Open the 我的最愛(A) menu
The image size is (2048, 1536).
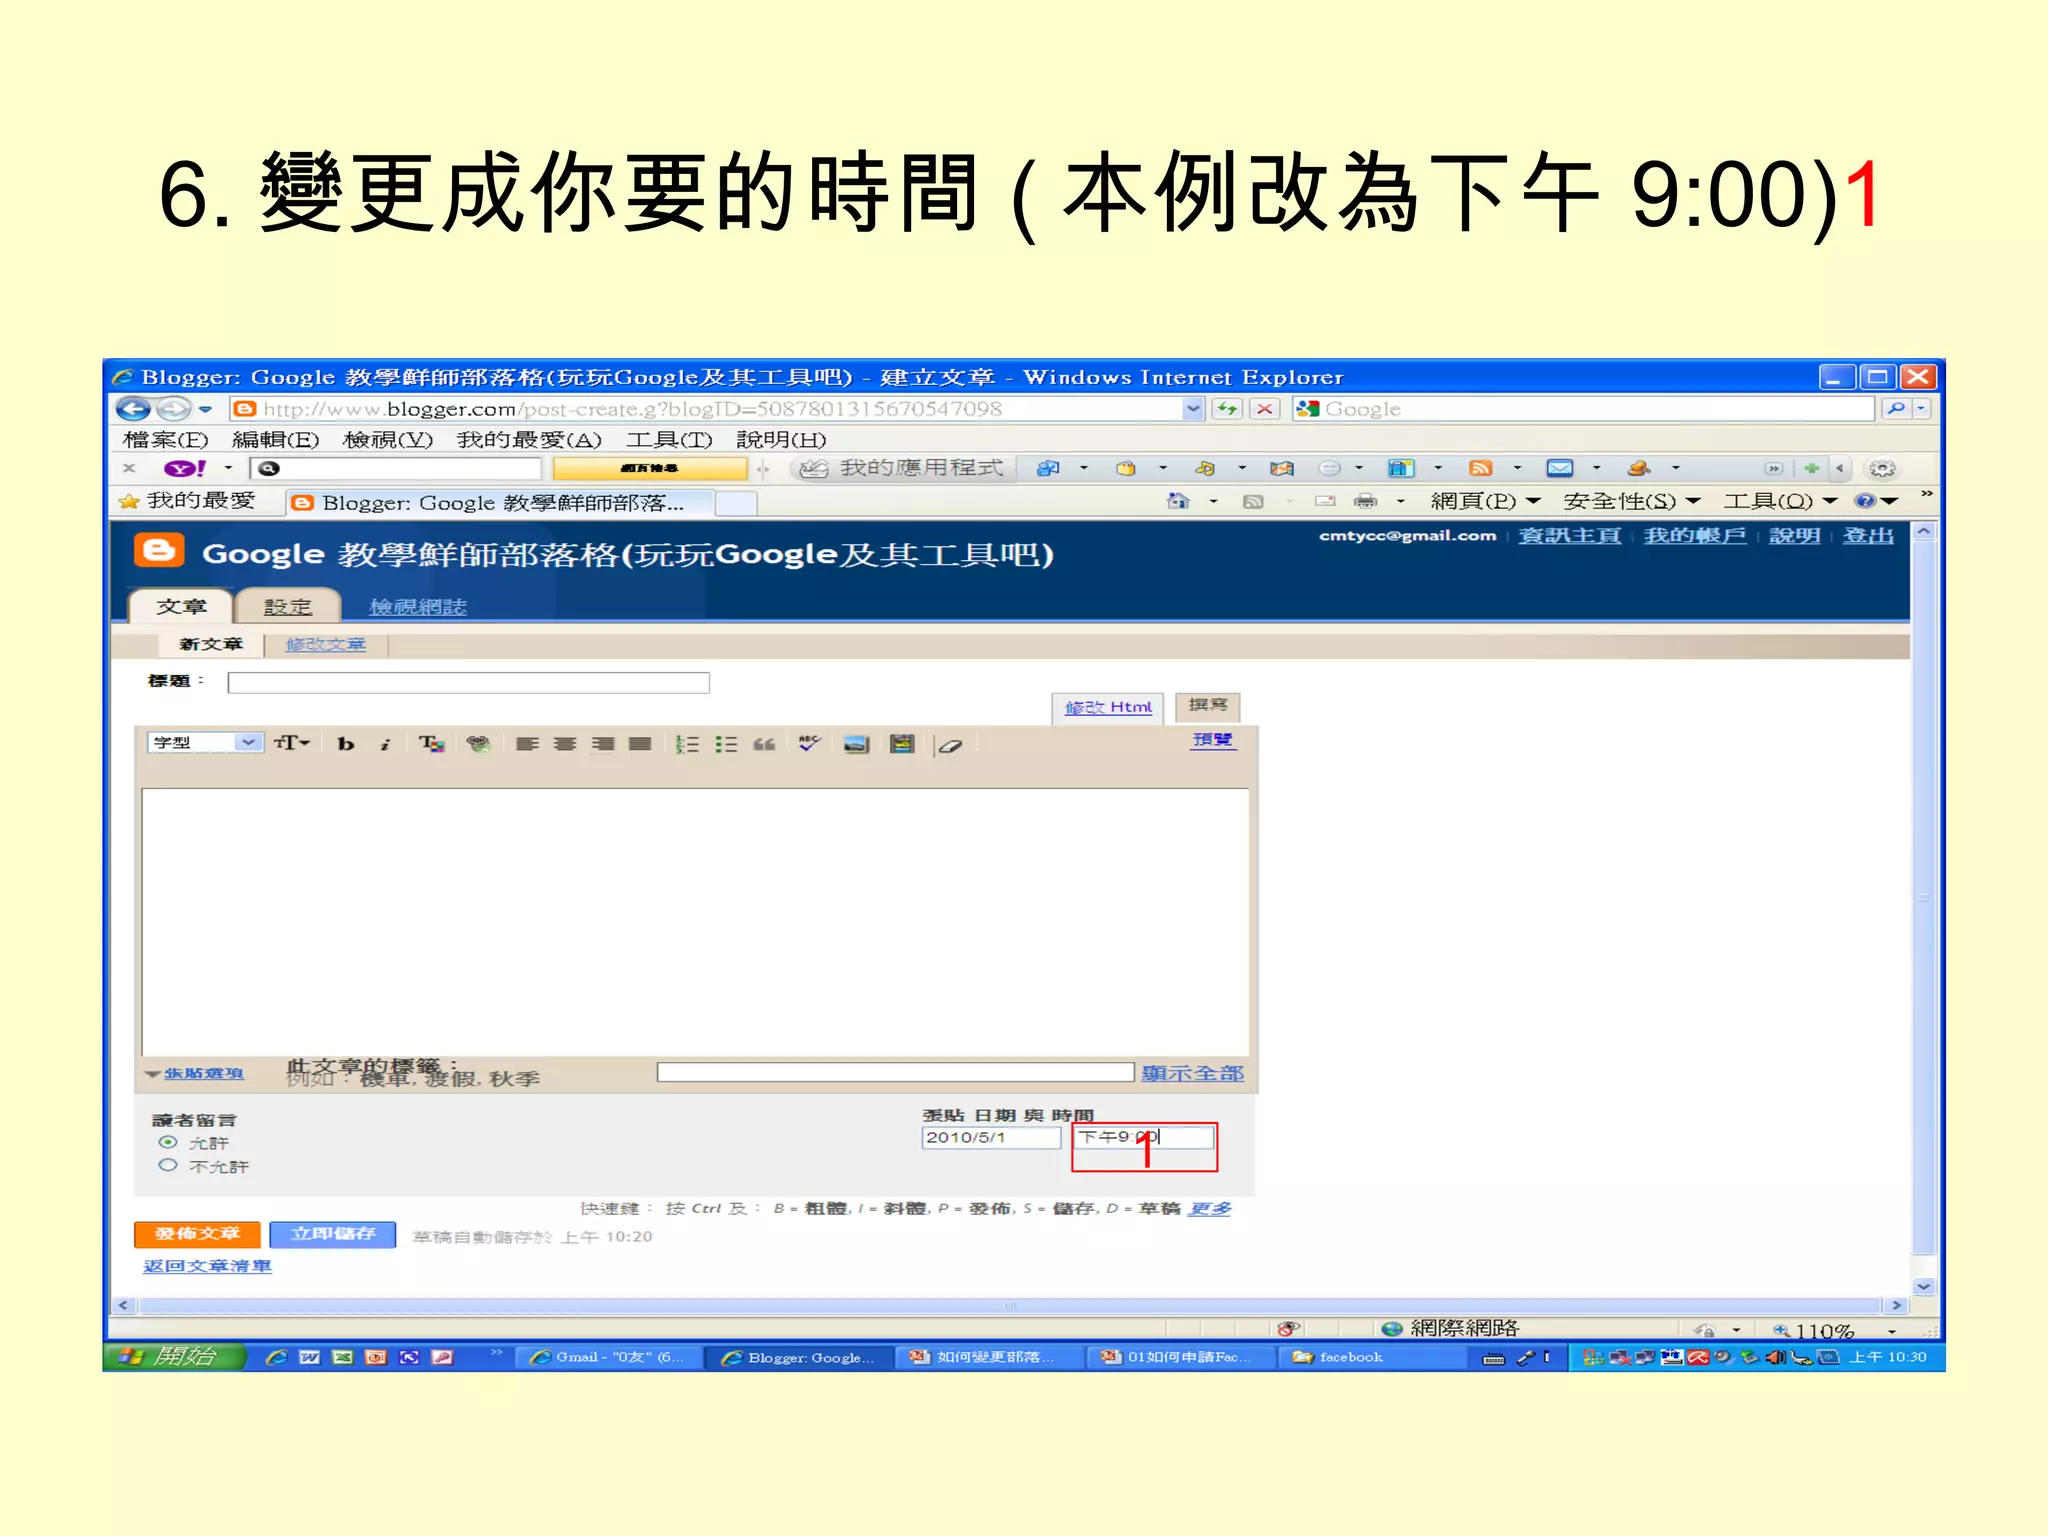(529, 440)
